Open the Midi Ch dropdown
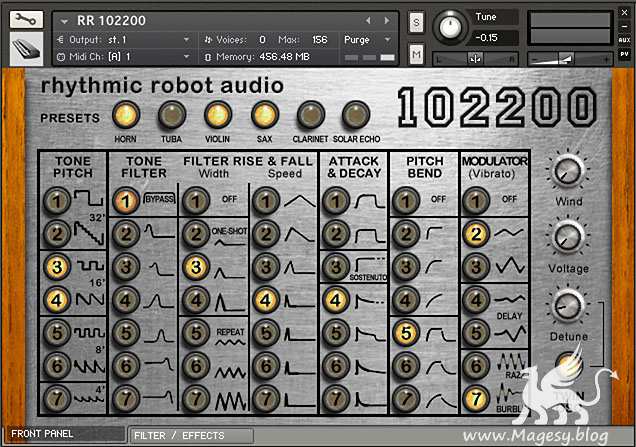The height and width of the screenshot is (447, 636). tap(123, 56)
